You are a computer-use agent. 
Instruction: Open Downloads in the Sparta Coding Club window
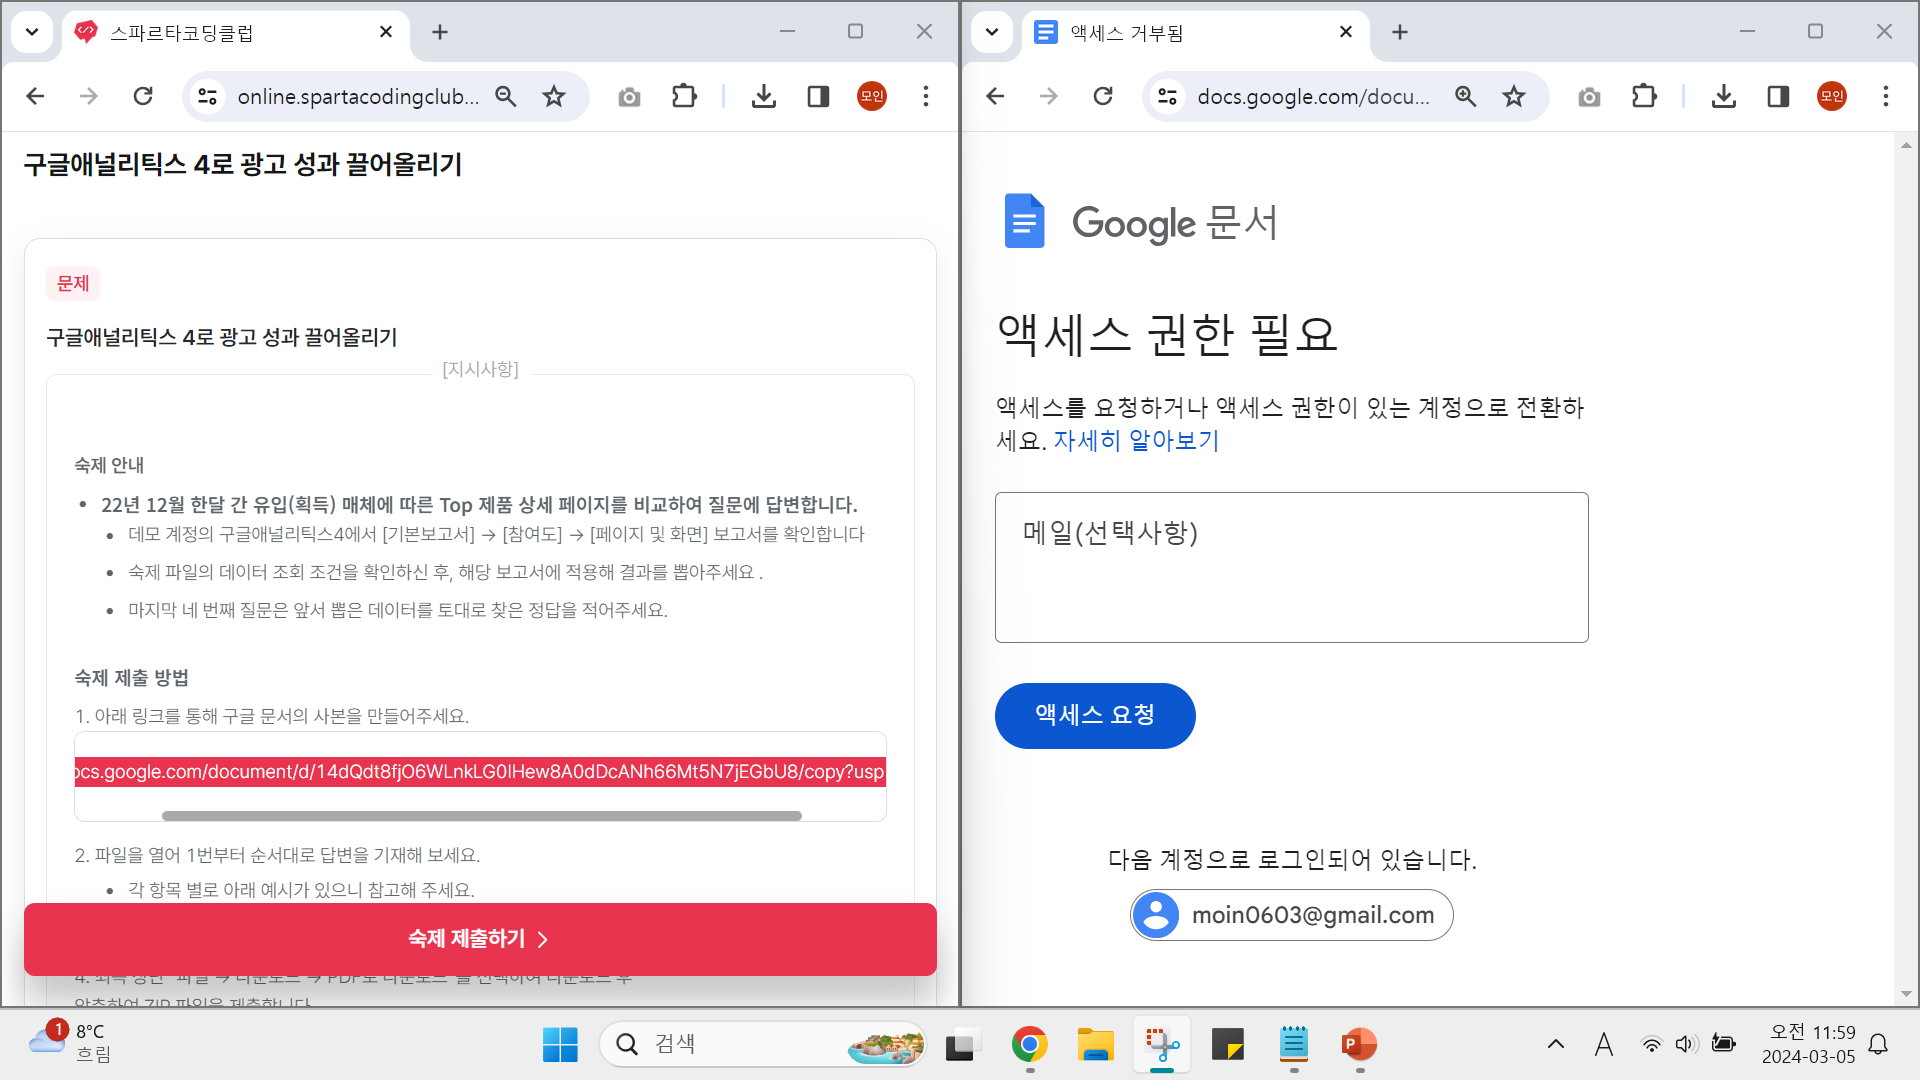pyautogui.click(x=764, y=96)
